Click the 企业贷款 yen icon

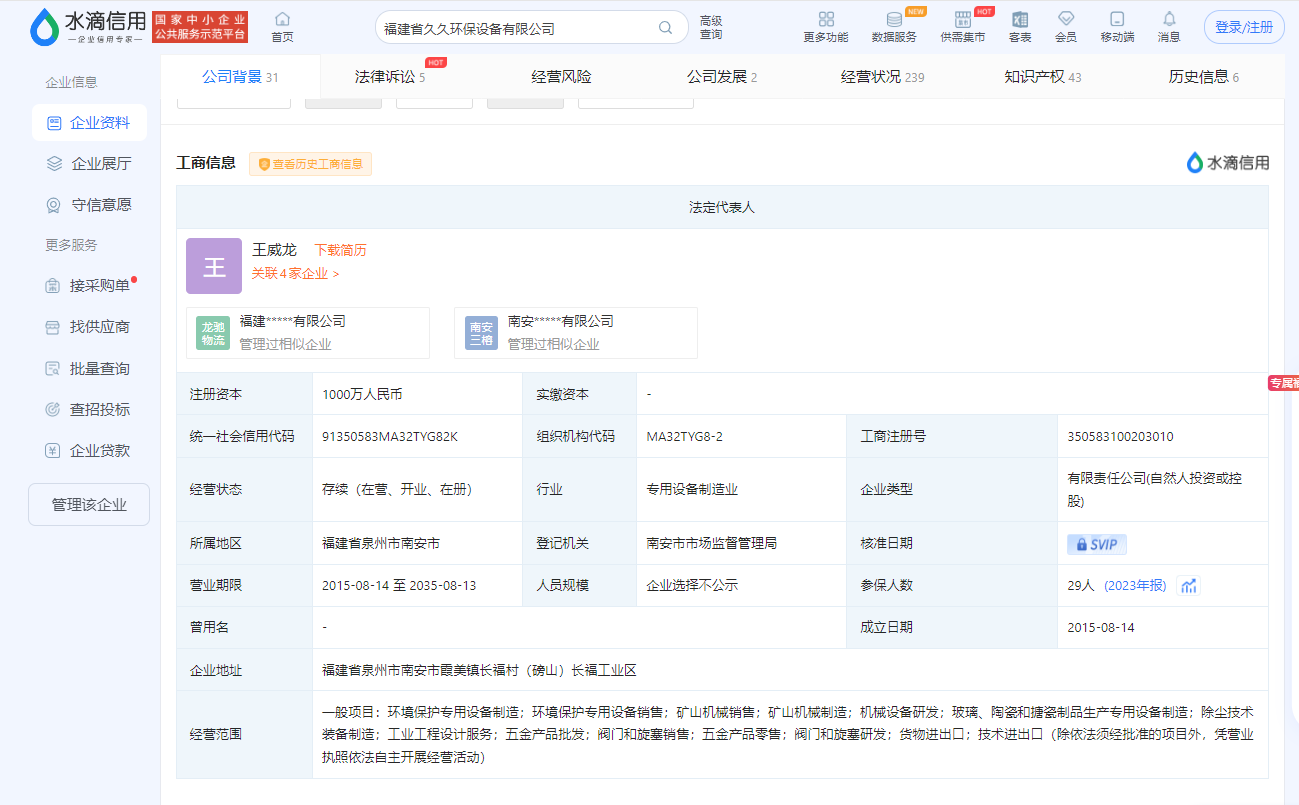coord(53,451)
